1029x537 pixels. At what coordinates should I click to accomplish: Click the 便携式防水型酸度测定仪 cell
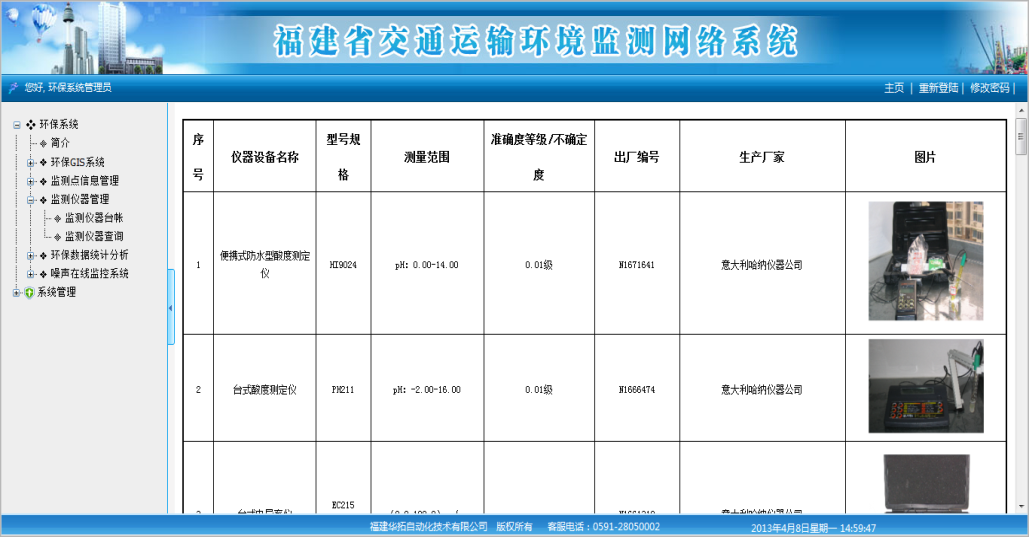(x=264, y=265)
